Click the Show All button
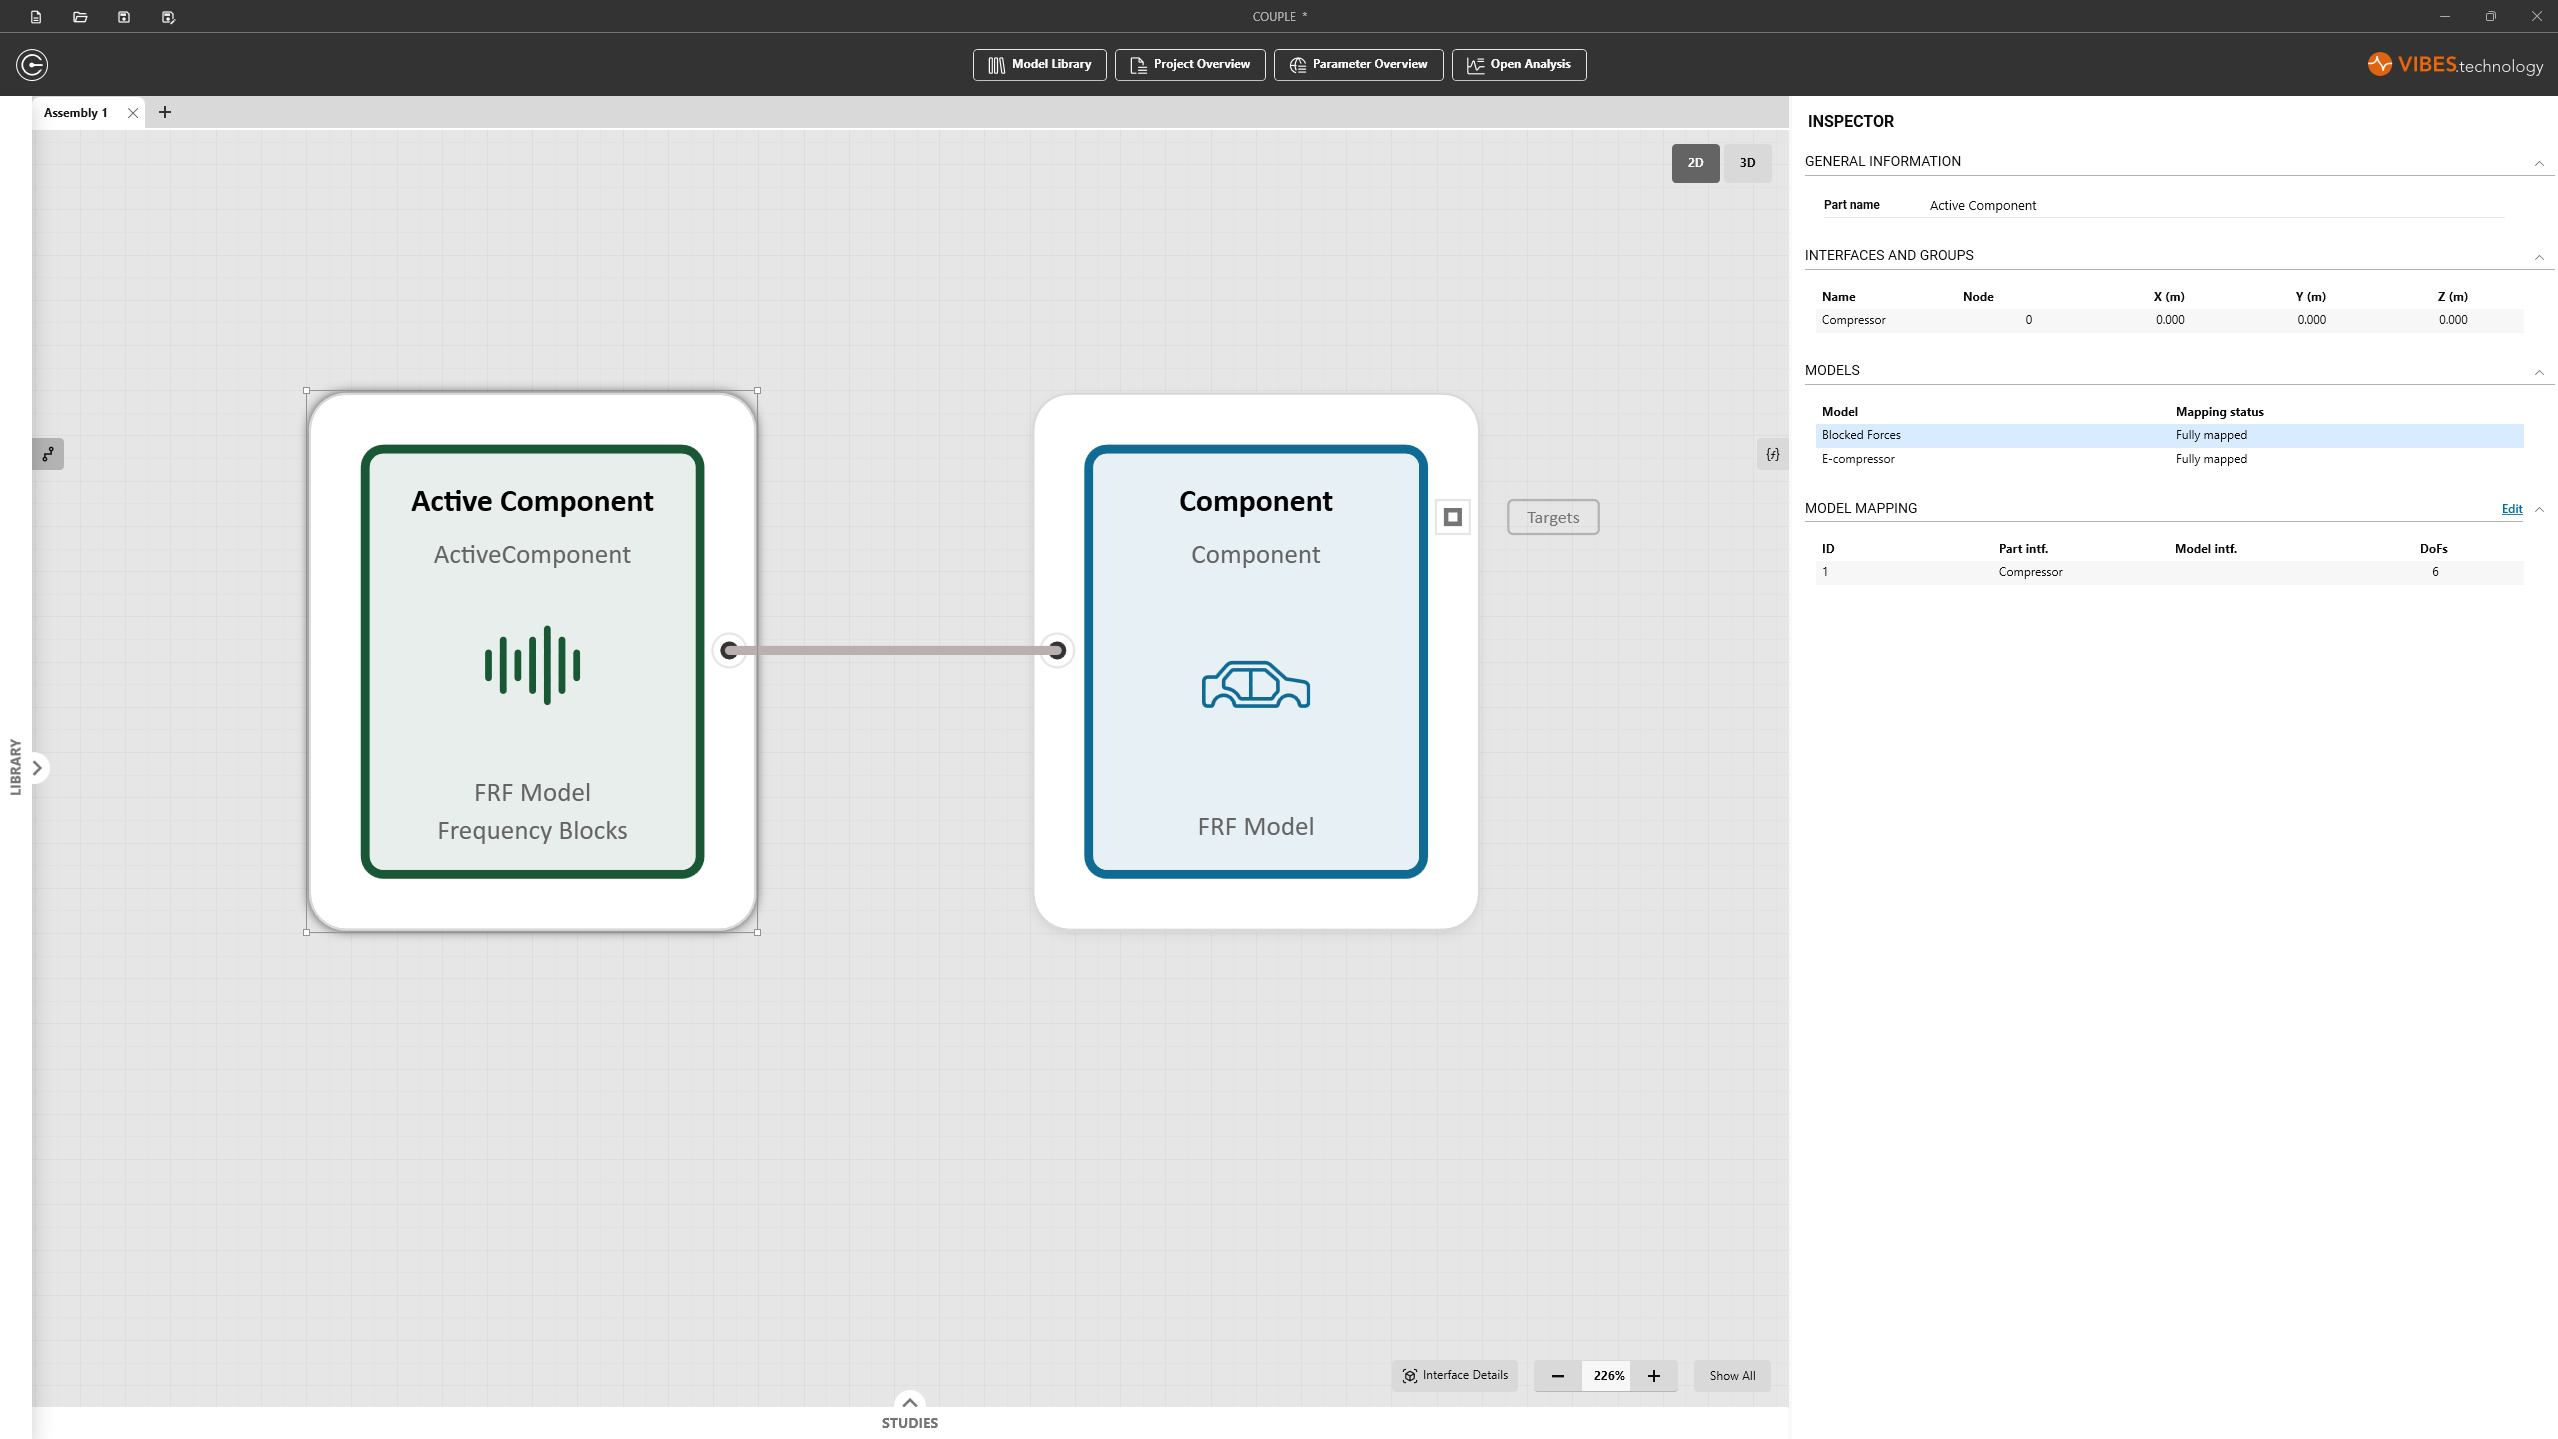This screenshot has height=1439, width=2558. click(1732, 1375)
